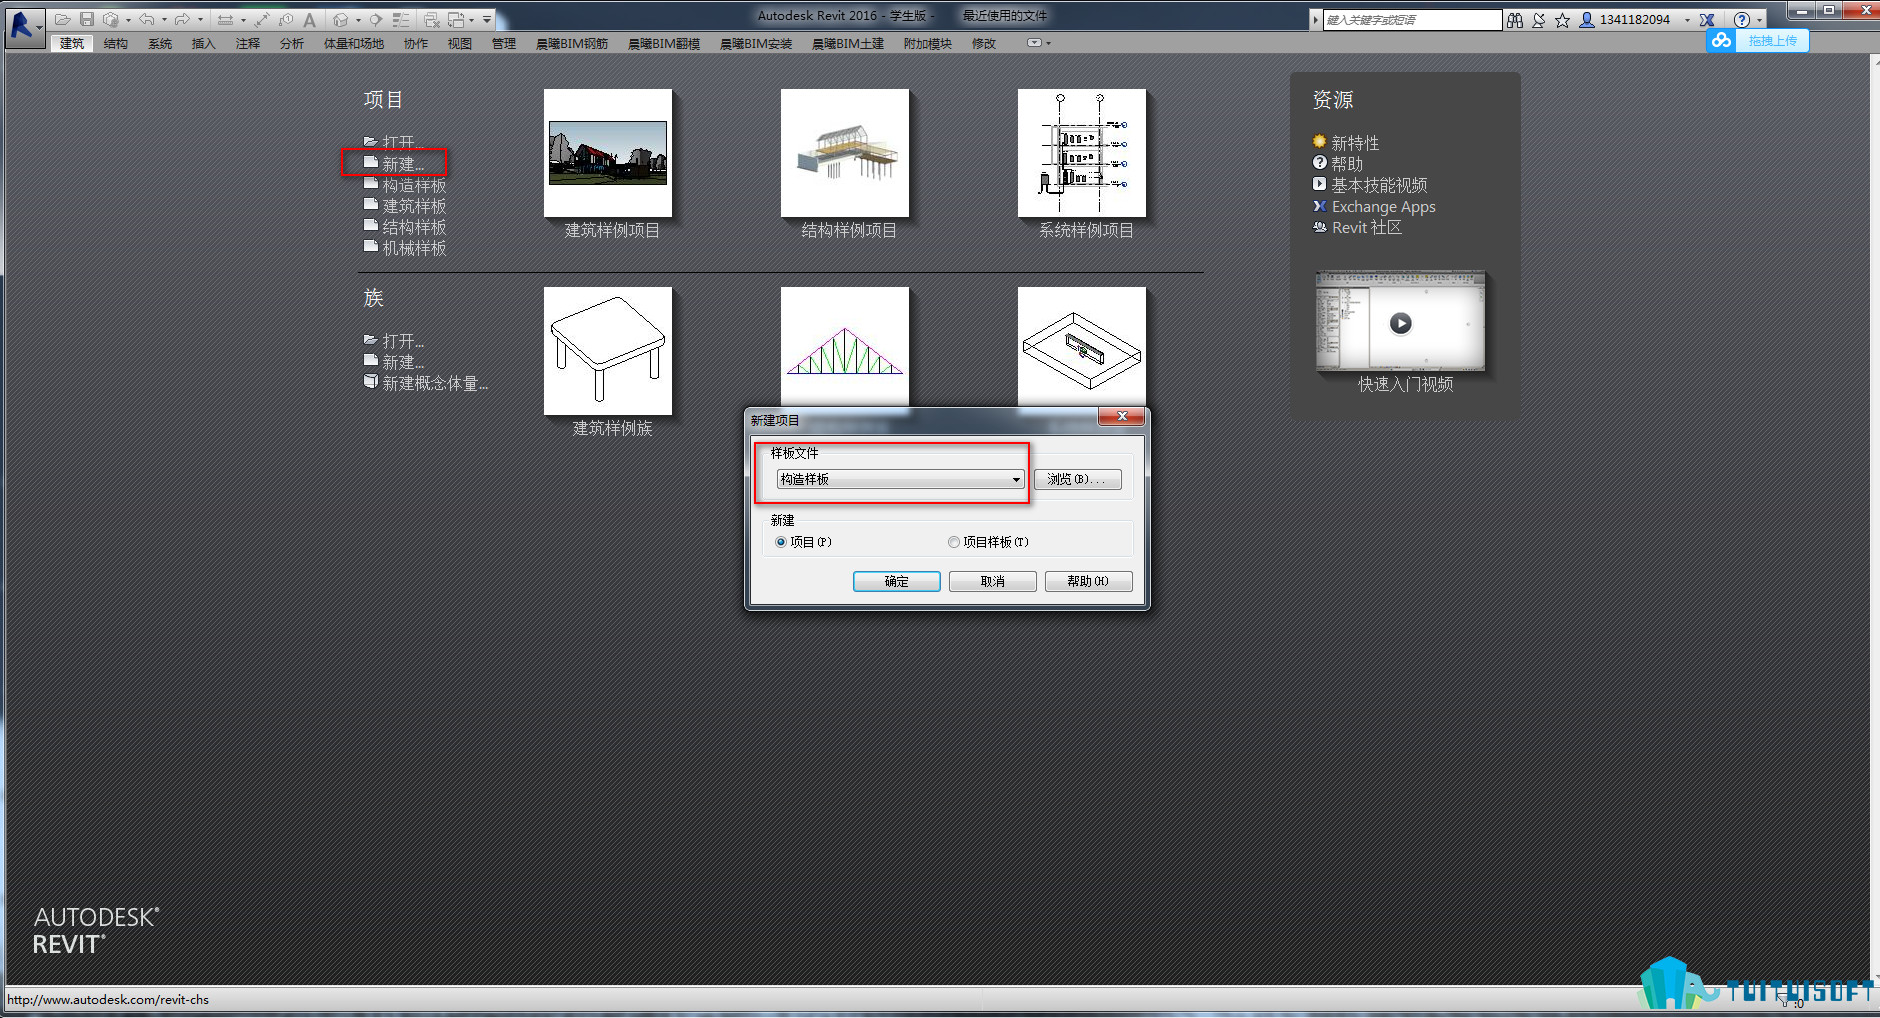The height and width of the screenshot is (1018, 1880).
Task: Open the 视图 ribbon tab
Action: click(460, 44)
